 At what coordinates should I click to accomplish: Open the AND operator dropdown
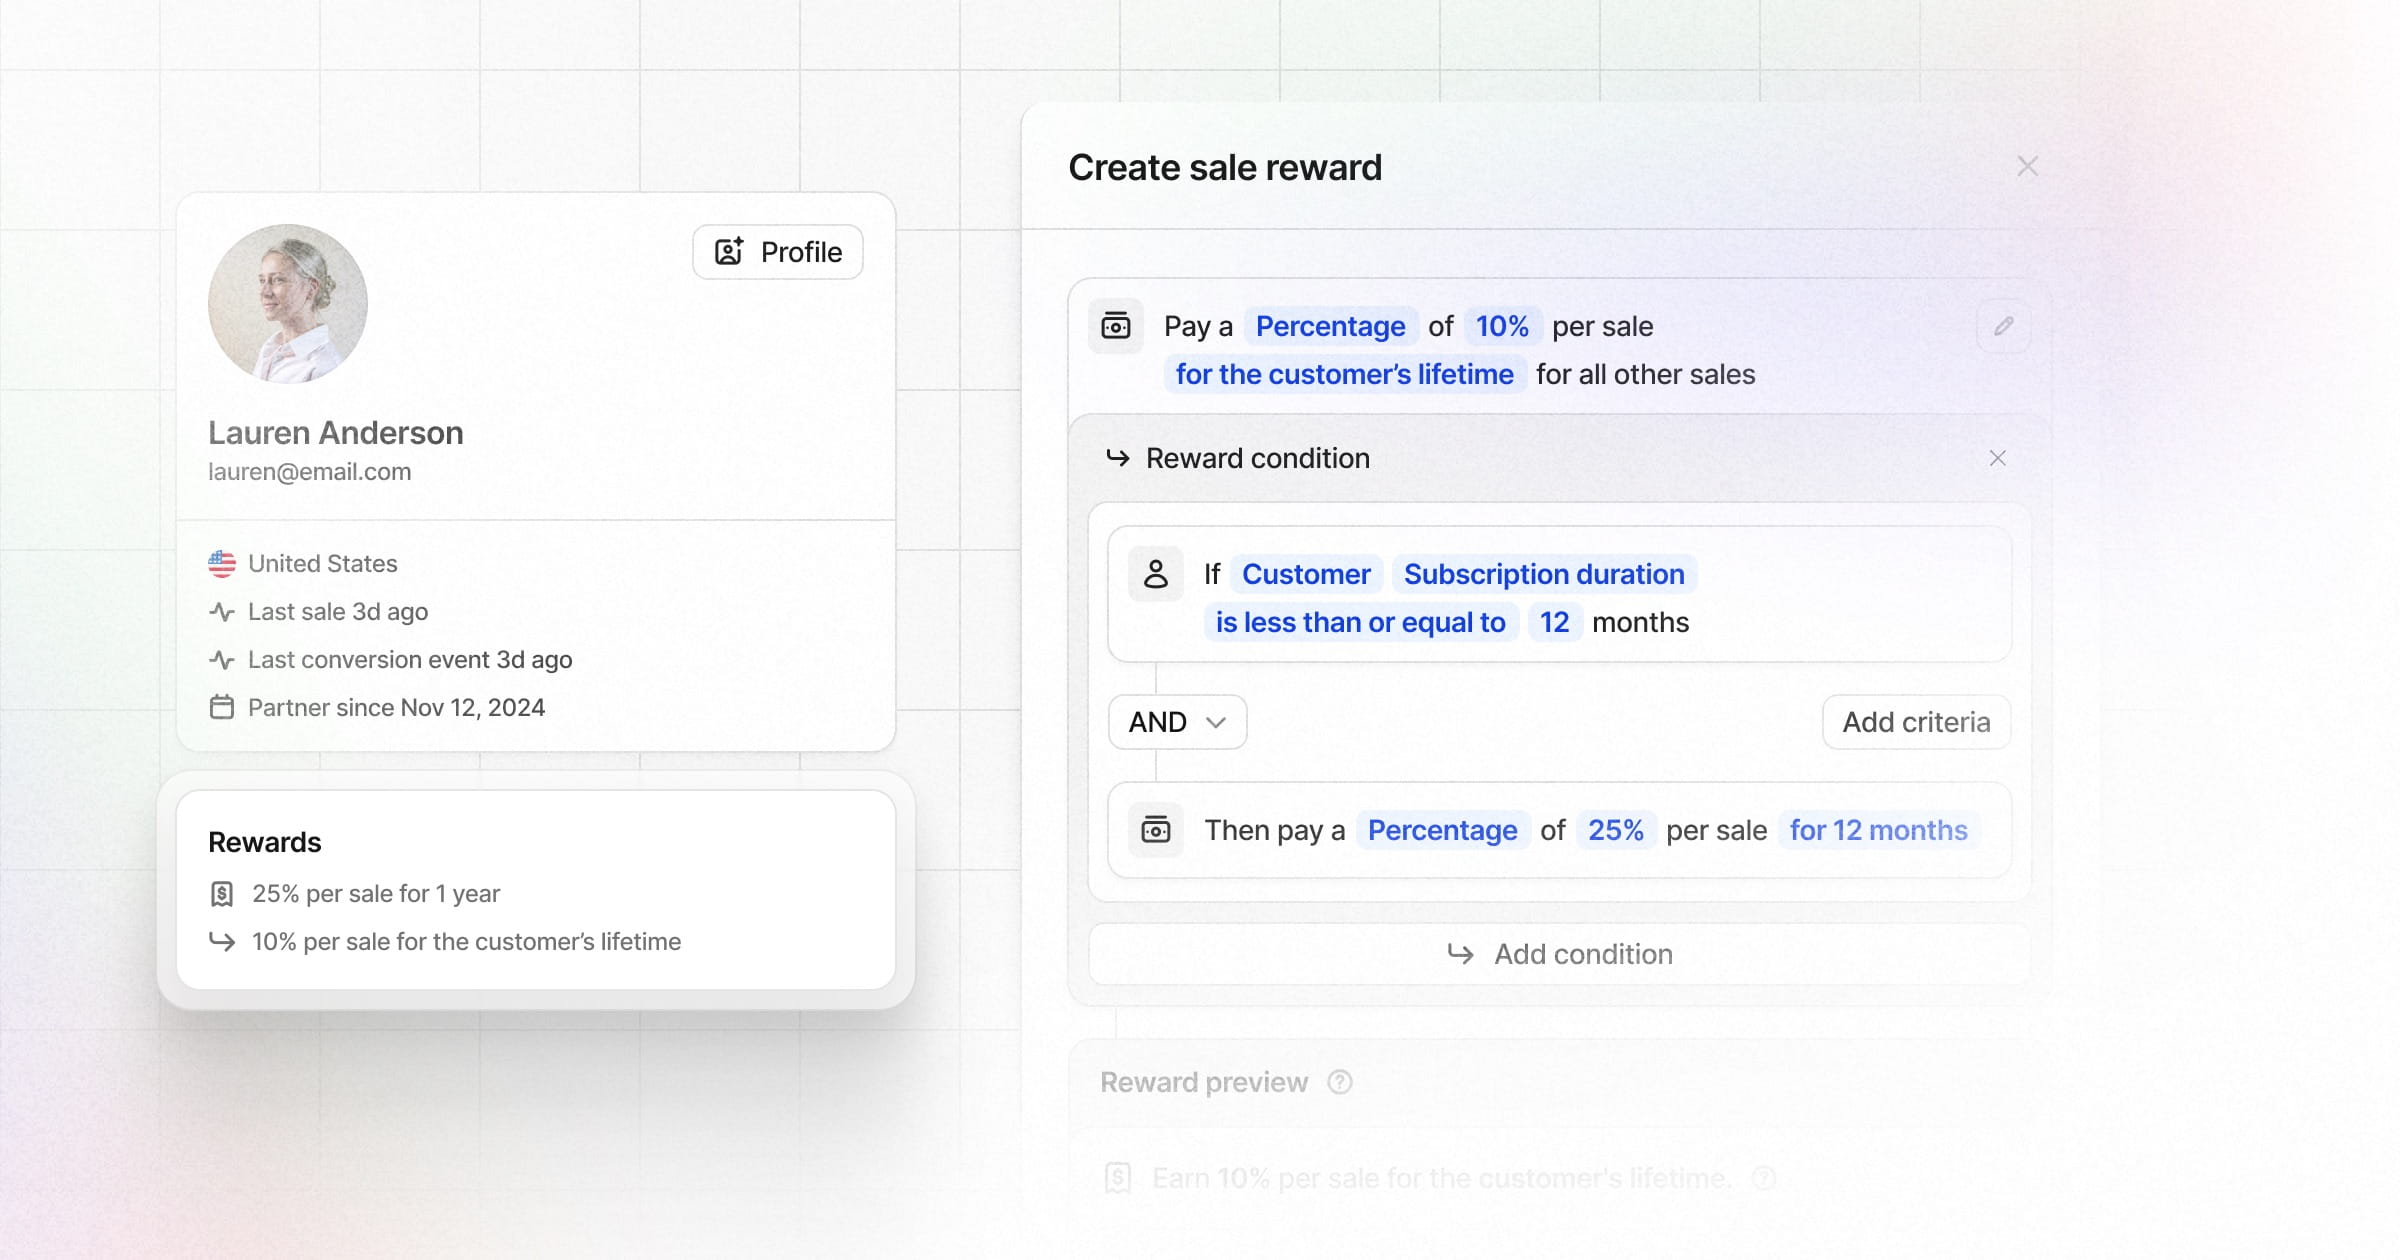coord(1177,722)
